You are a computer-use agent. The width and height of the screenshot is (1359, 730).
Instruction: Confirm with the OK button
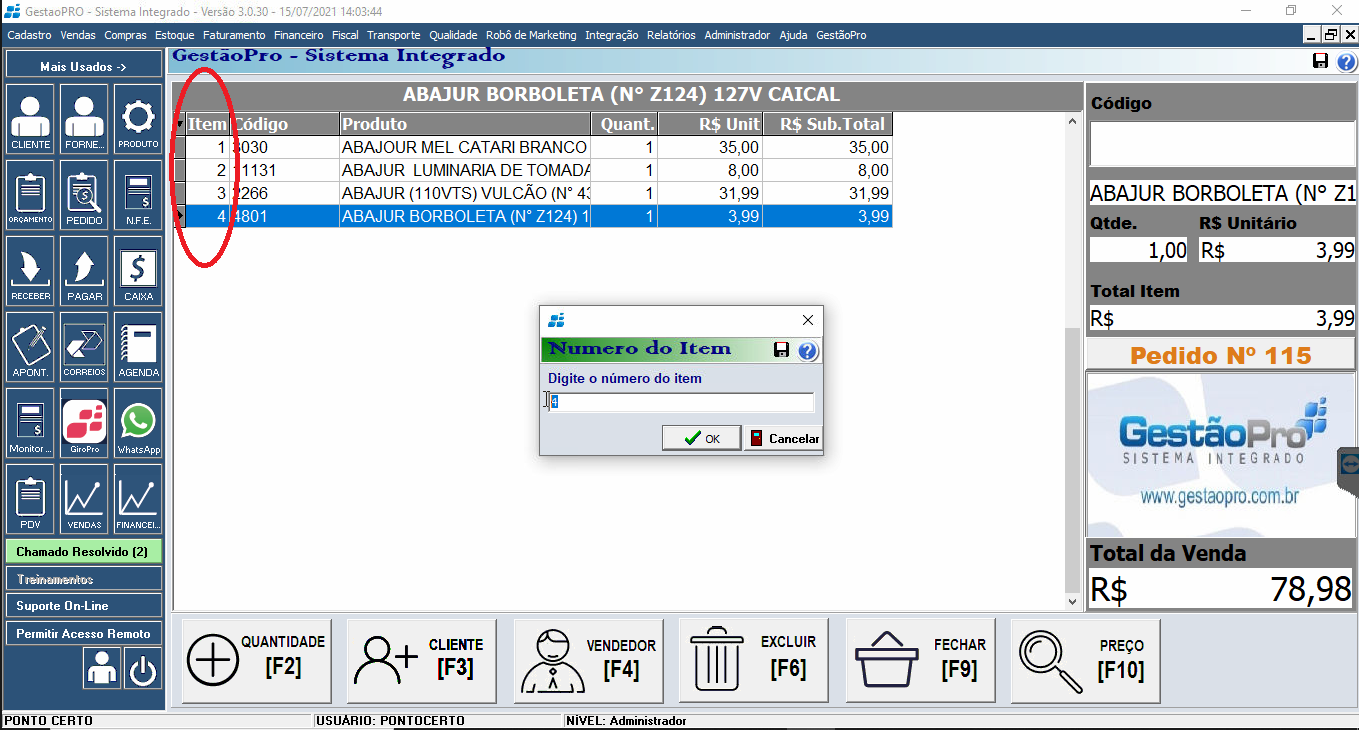point(701,438)
